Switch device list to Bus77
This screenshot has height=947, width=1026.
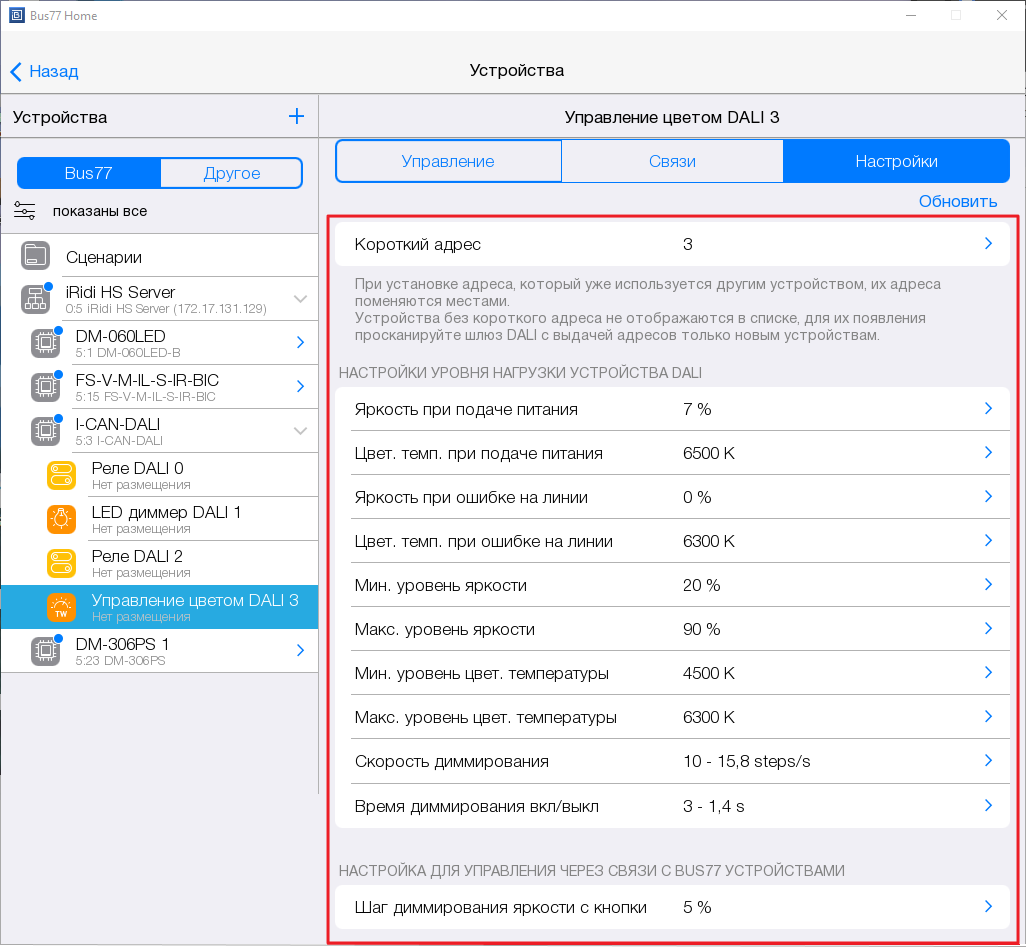tap(88, 173)
